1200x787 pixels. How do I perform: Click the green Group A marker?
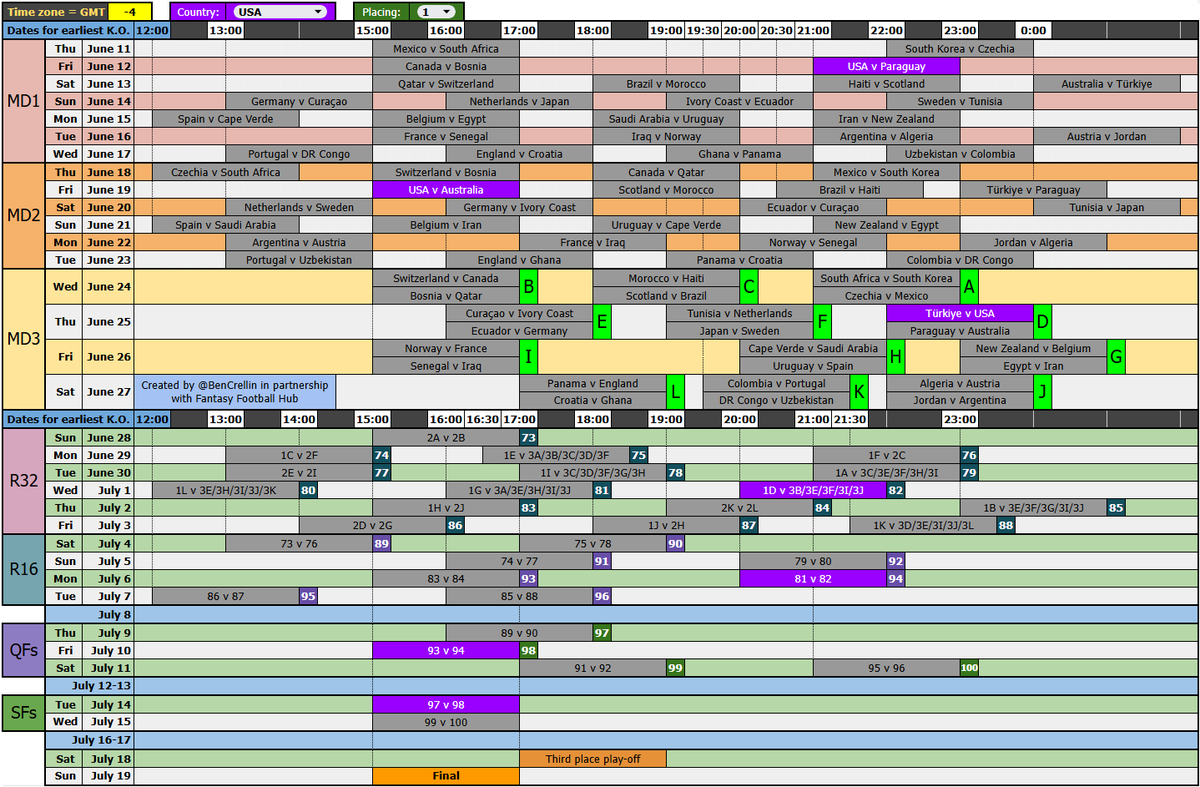coord(968,287)
